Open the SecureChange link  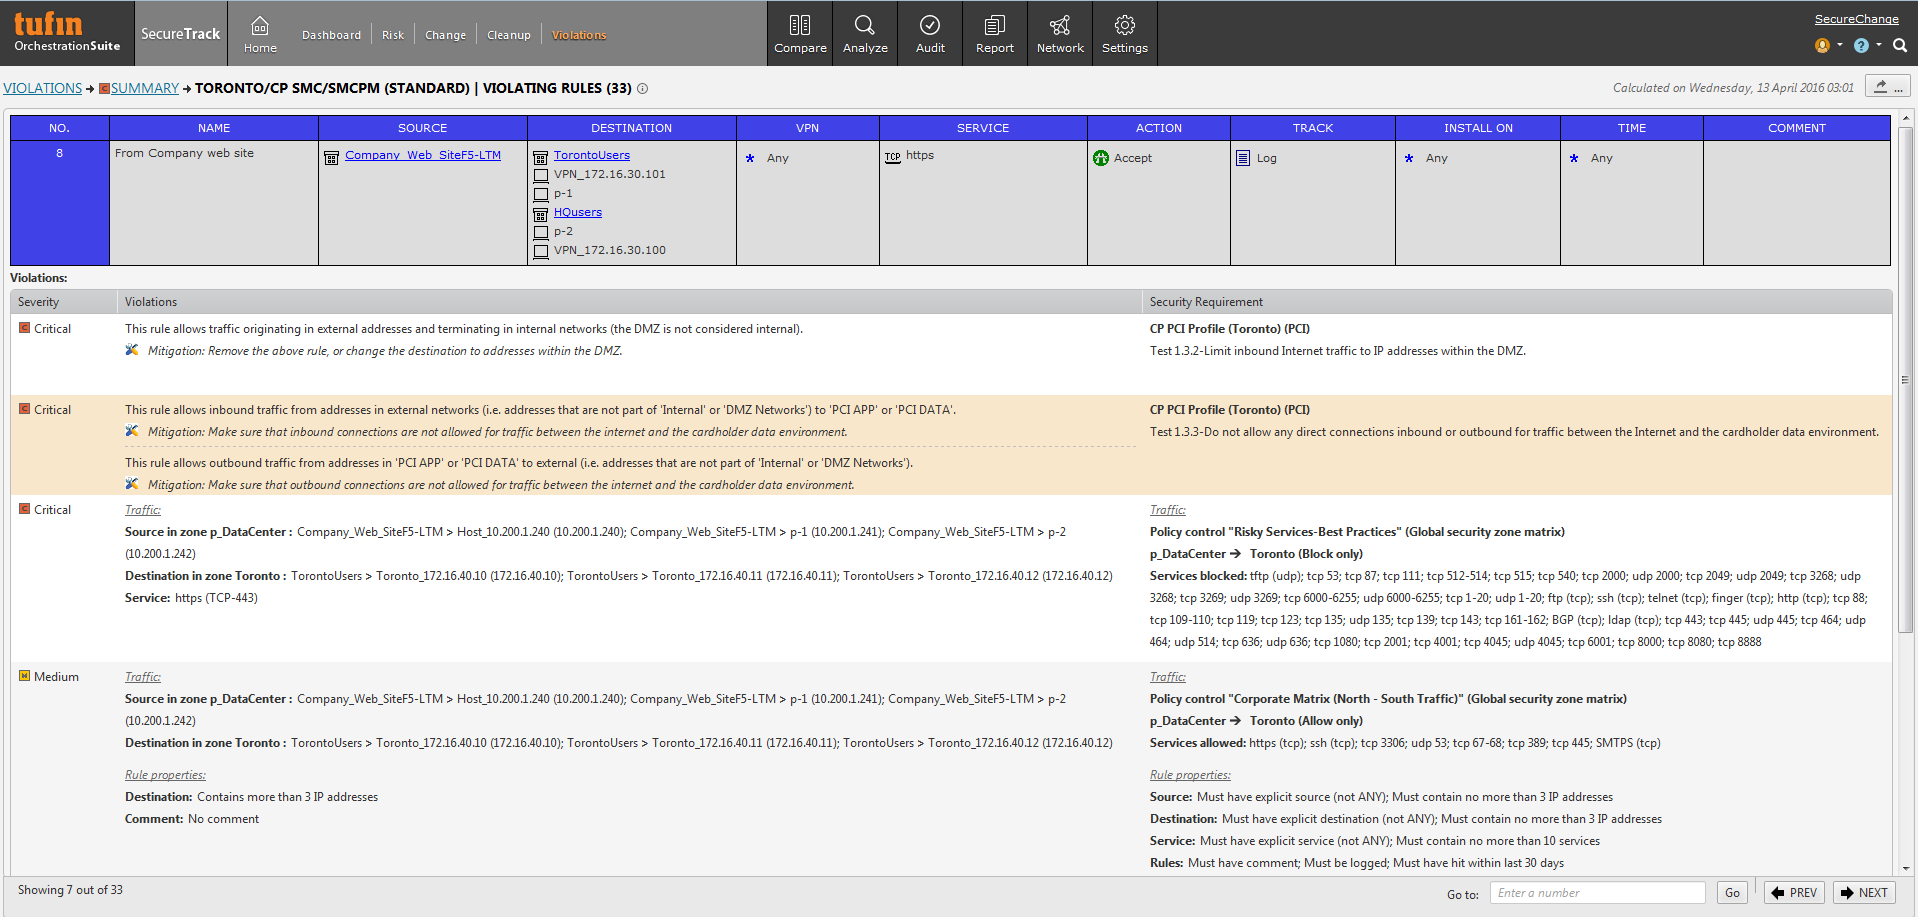click(1856, 19)
